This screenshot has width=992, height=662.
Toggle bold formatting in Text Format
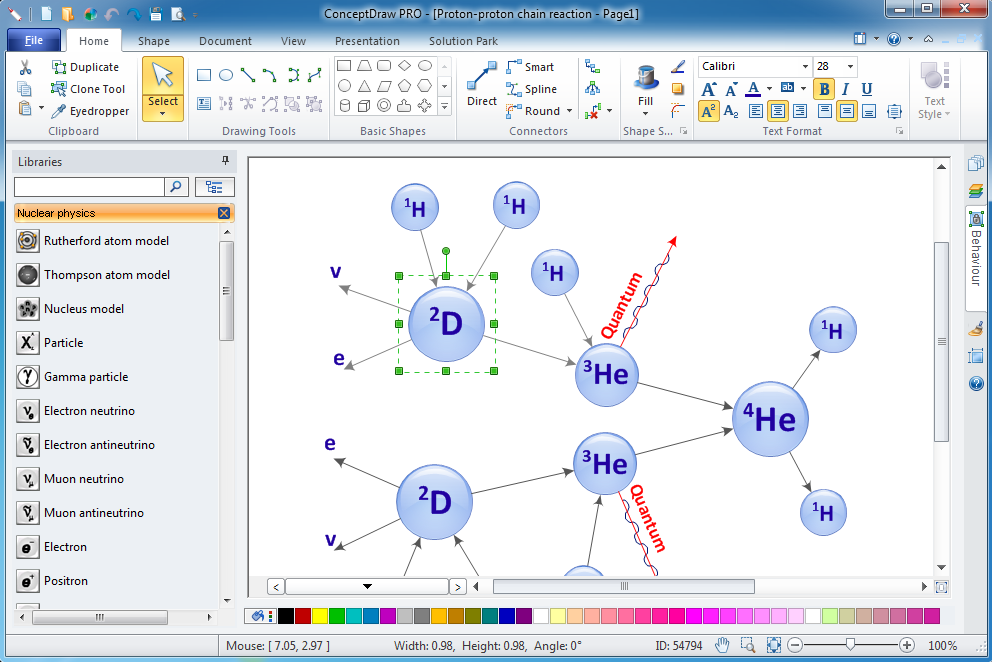pyautogui.click(x=823, y=89)
